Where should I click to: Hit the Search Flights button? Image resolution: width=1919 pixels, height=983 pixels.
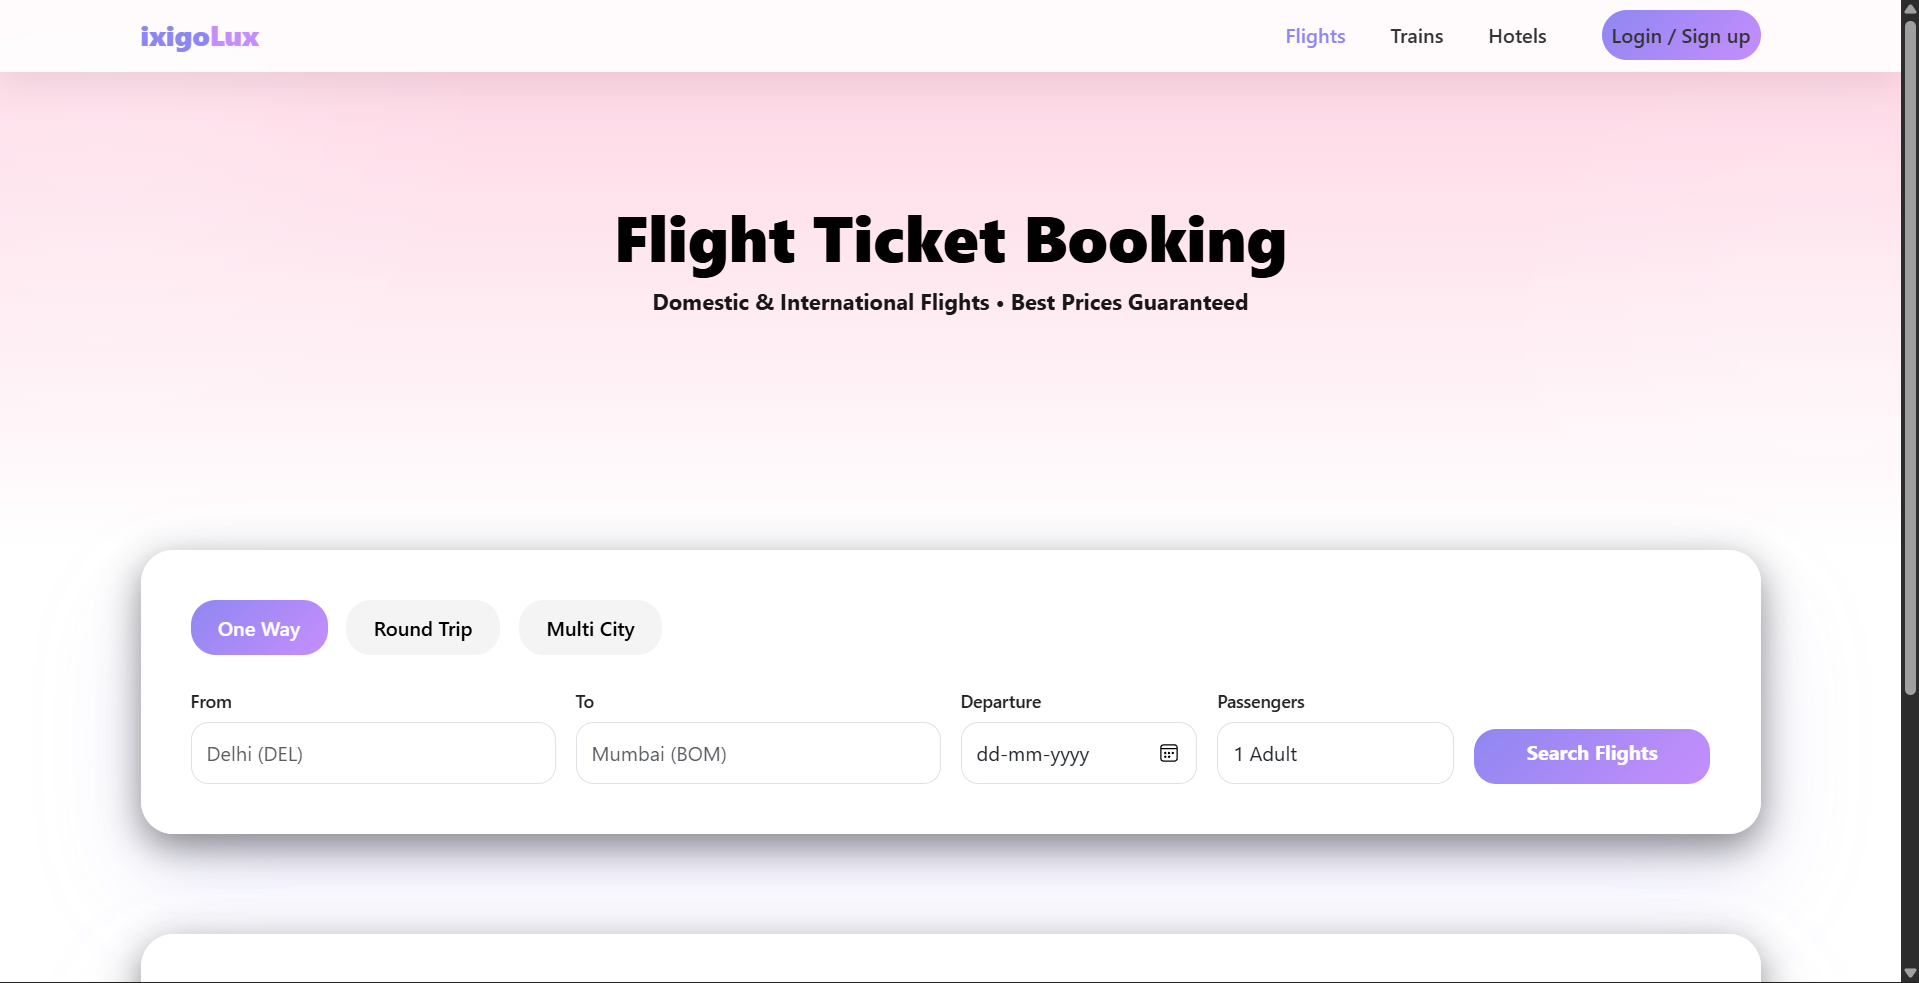(x=1591, y=755)
